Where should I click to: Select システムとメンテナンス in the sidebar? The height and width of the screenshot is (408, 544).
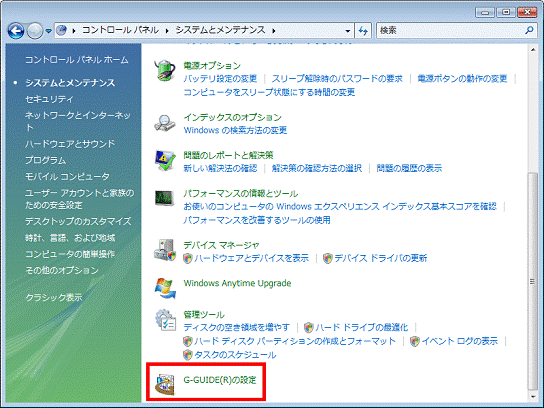70,83
